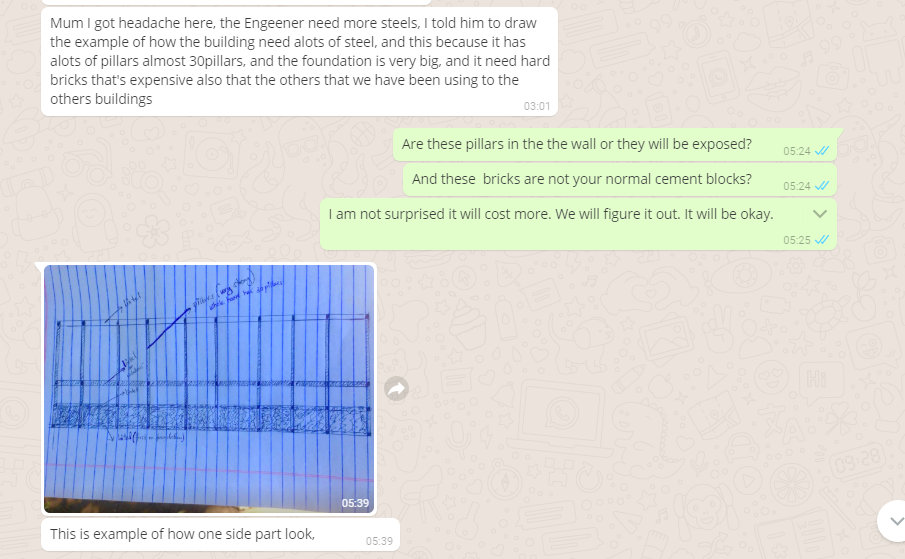This screenshot has width=905, height=559.
Task: Click the 05:24 time on the pillars question
Action: pos(796,151)
